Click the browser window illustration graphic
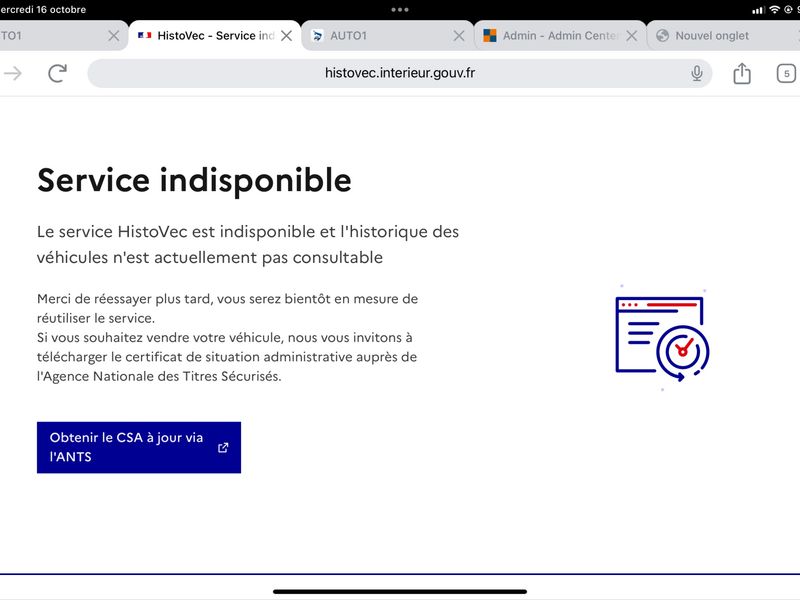Screen dimensions: 800x600 [662, 339]
